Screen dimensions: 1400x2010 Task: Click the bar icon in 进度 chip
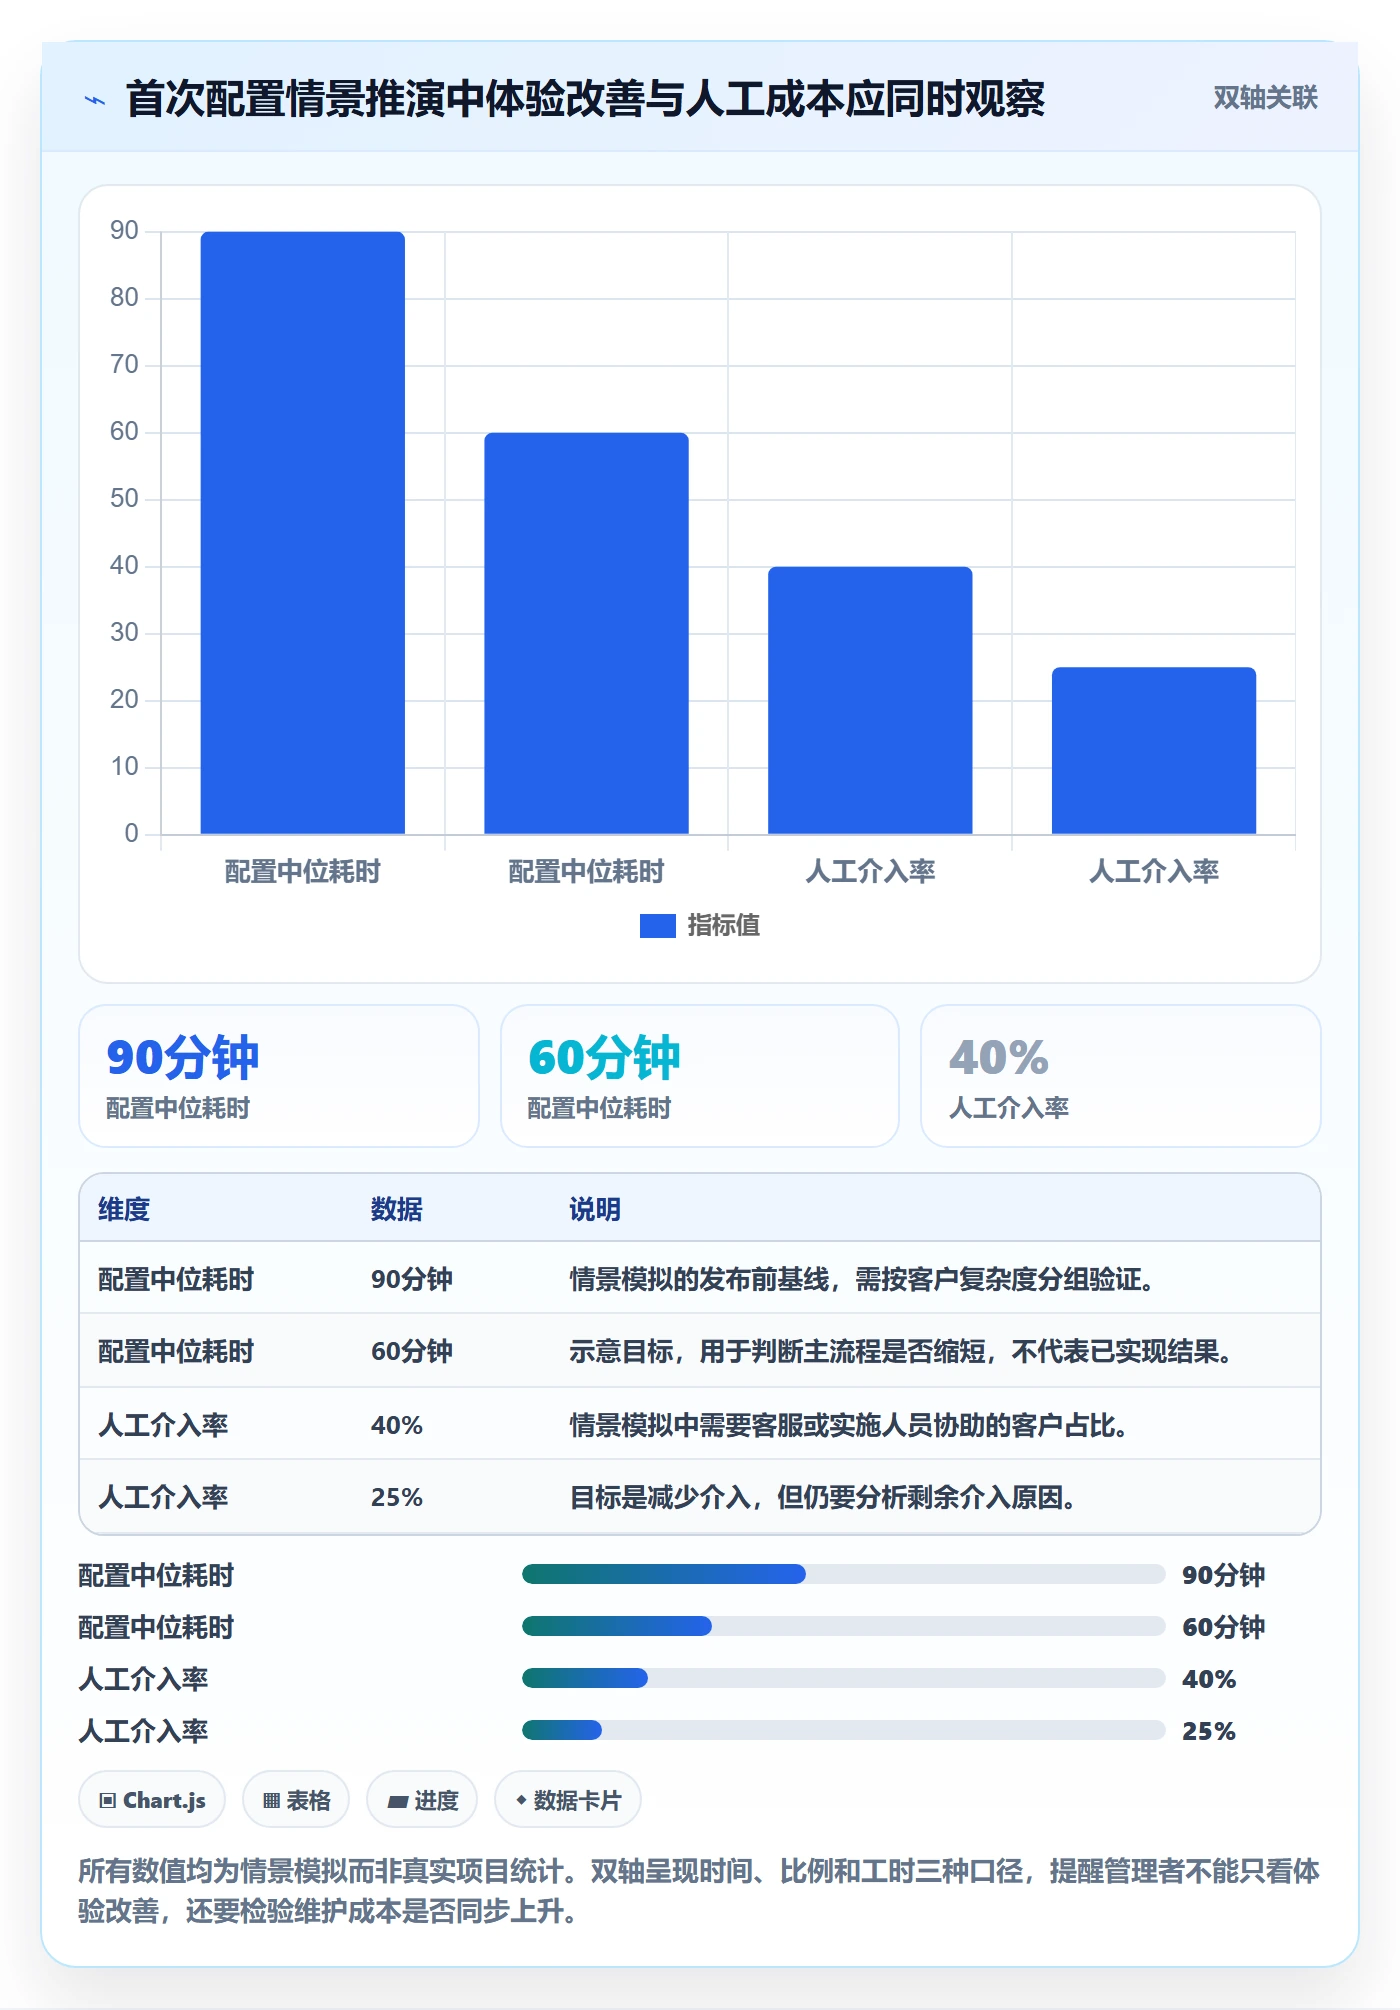point(397,1802)
